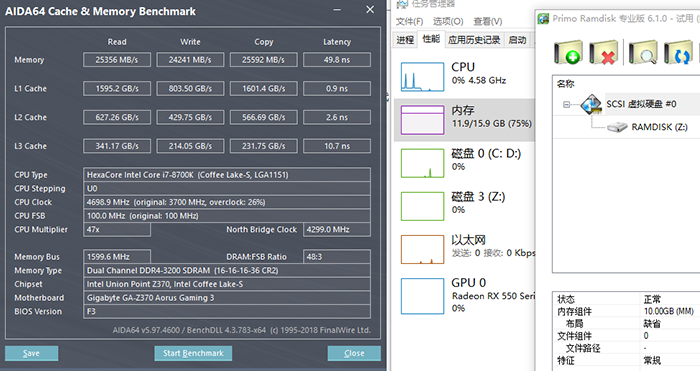Click the Memory Type field Dual Channel DDR4-3200
Screen dimensions: 700x371
point(227,271)
